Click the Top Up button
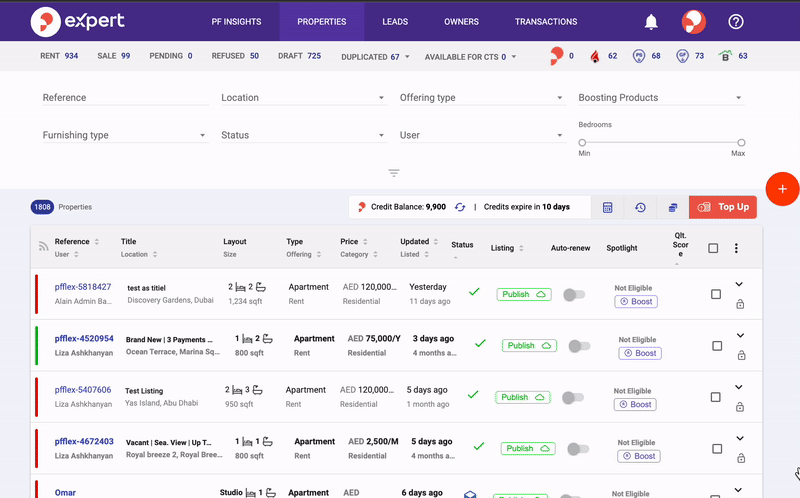Image resolution: width=800 pixels, height=498 pixels. (x=723, y=207)
